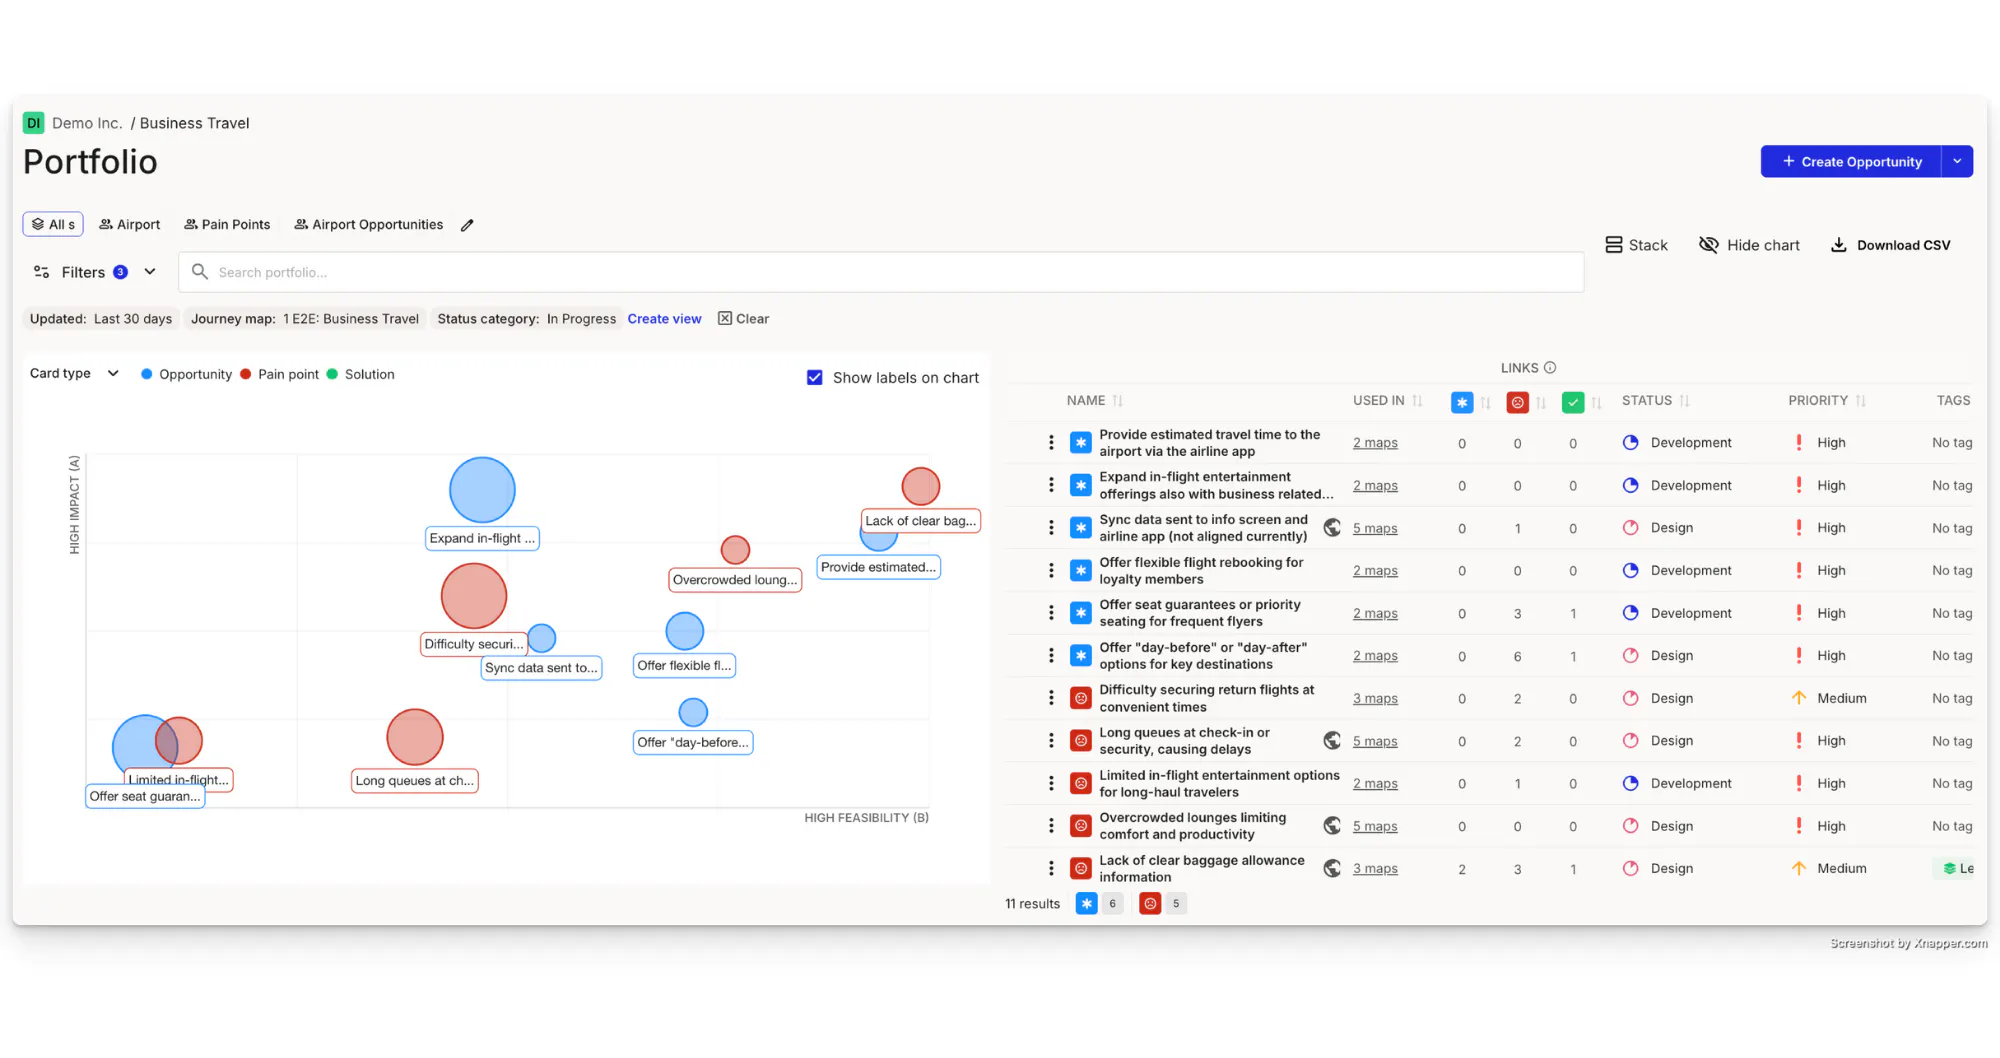Switch to Airport Opportunities view tab
Screen dimensions: 2000x1058
point(369,224)
